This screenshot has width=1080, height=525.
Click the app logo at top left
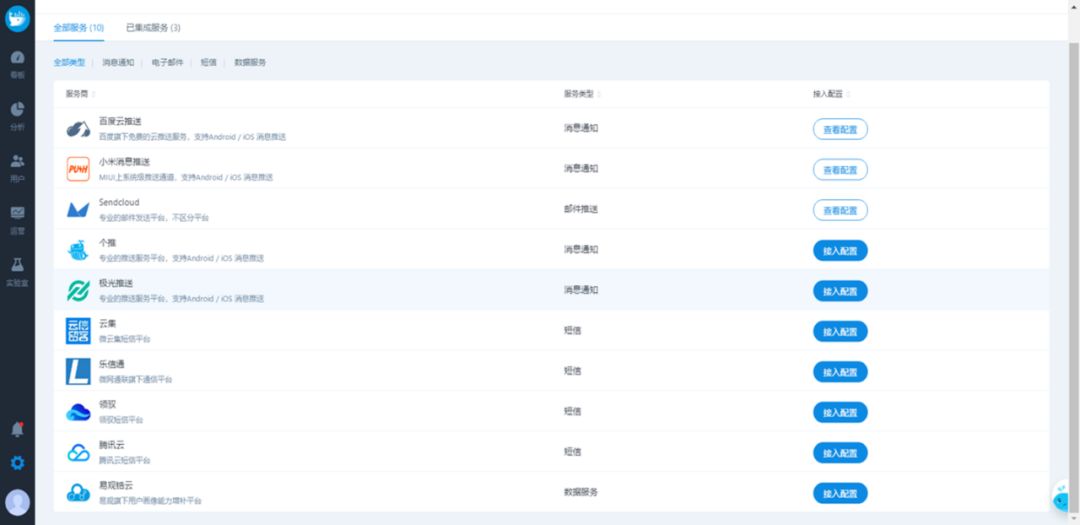point(17,18)
